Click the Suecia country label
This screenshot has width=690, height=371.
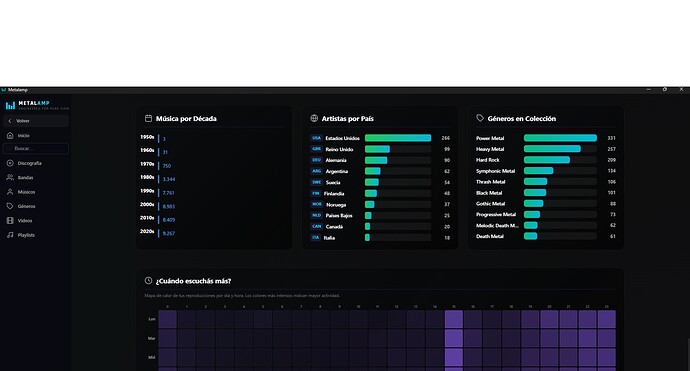[333, 183]
